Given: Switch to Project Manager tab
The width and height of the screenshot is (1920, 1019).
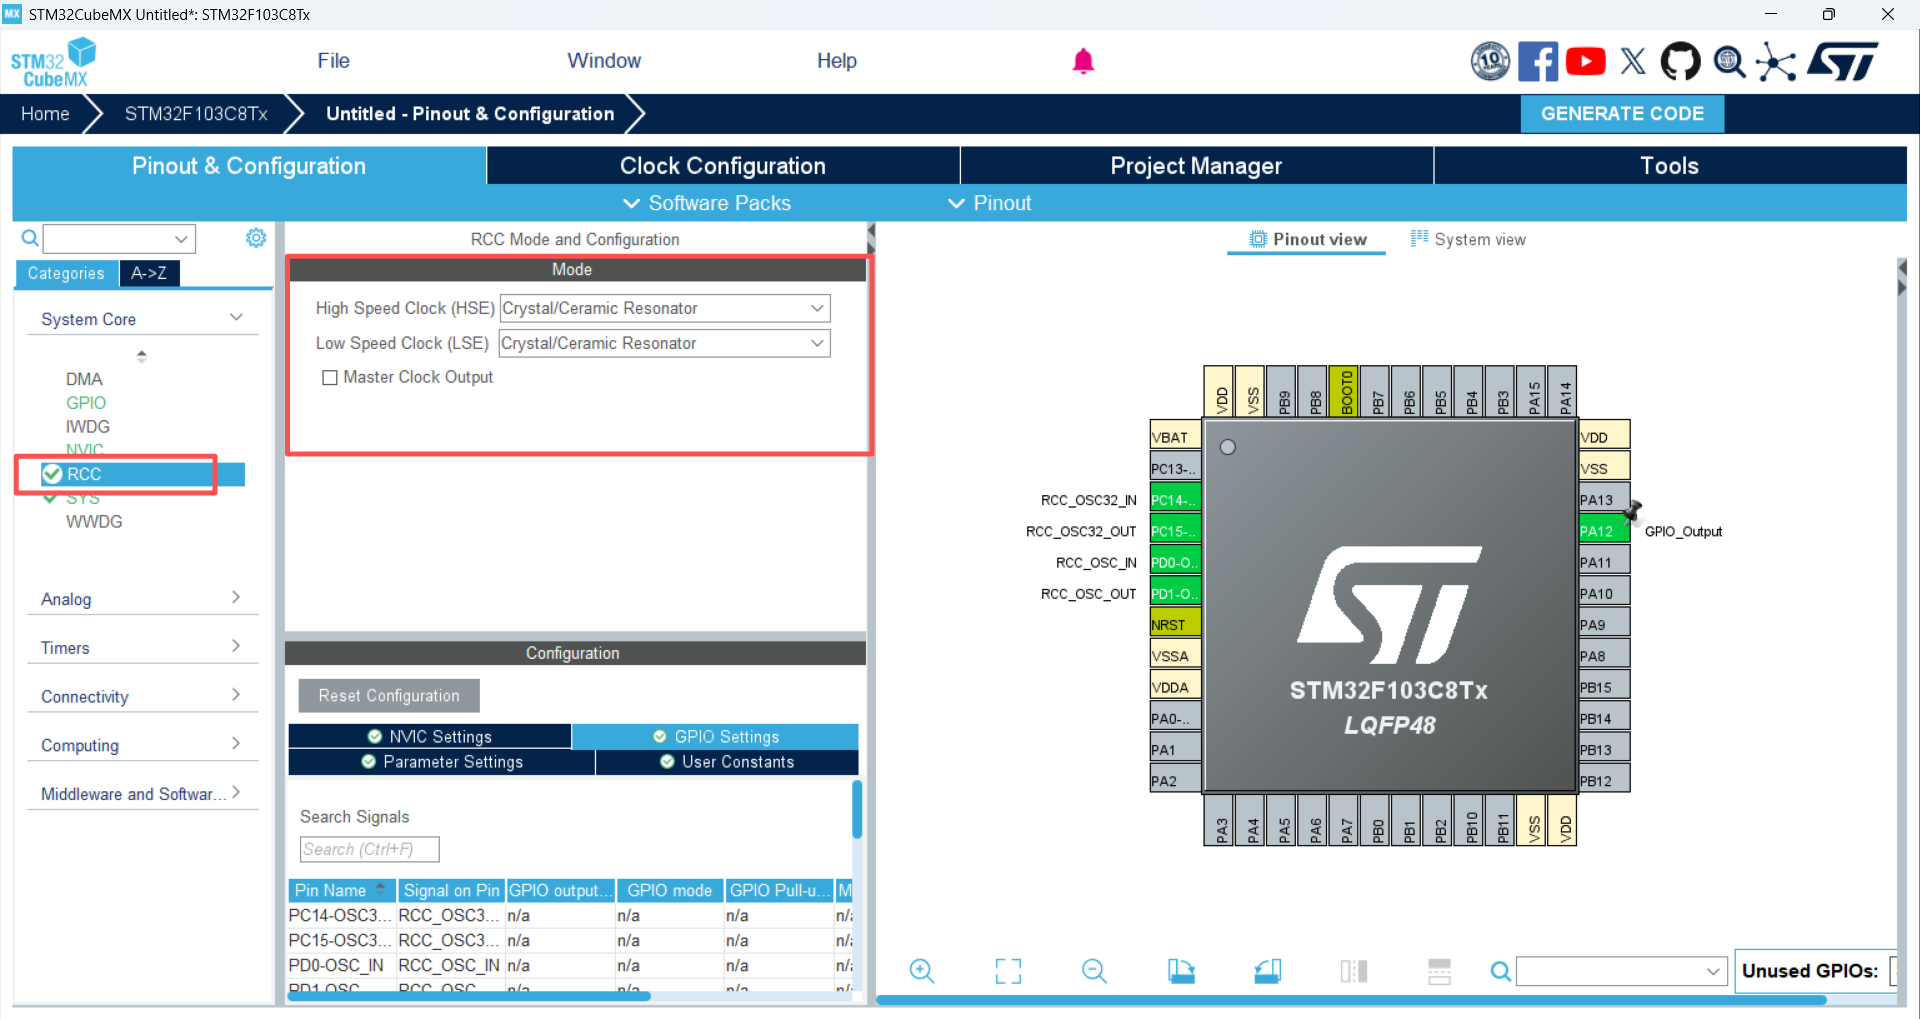Looking at the screenshot, I should [1196, 166].
